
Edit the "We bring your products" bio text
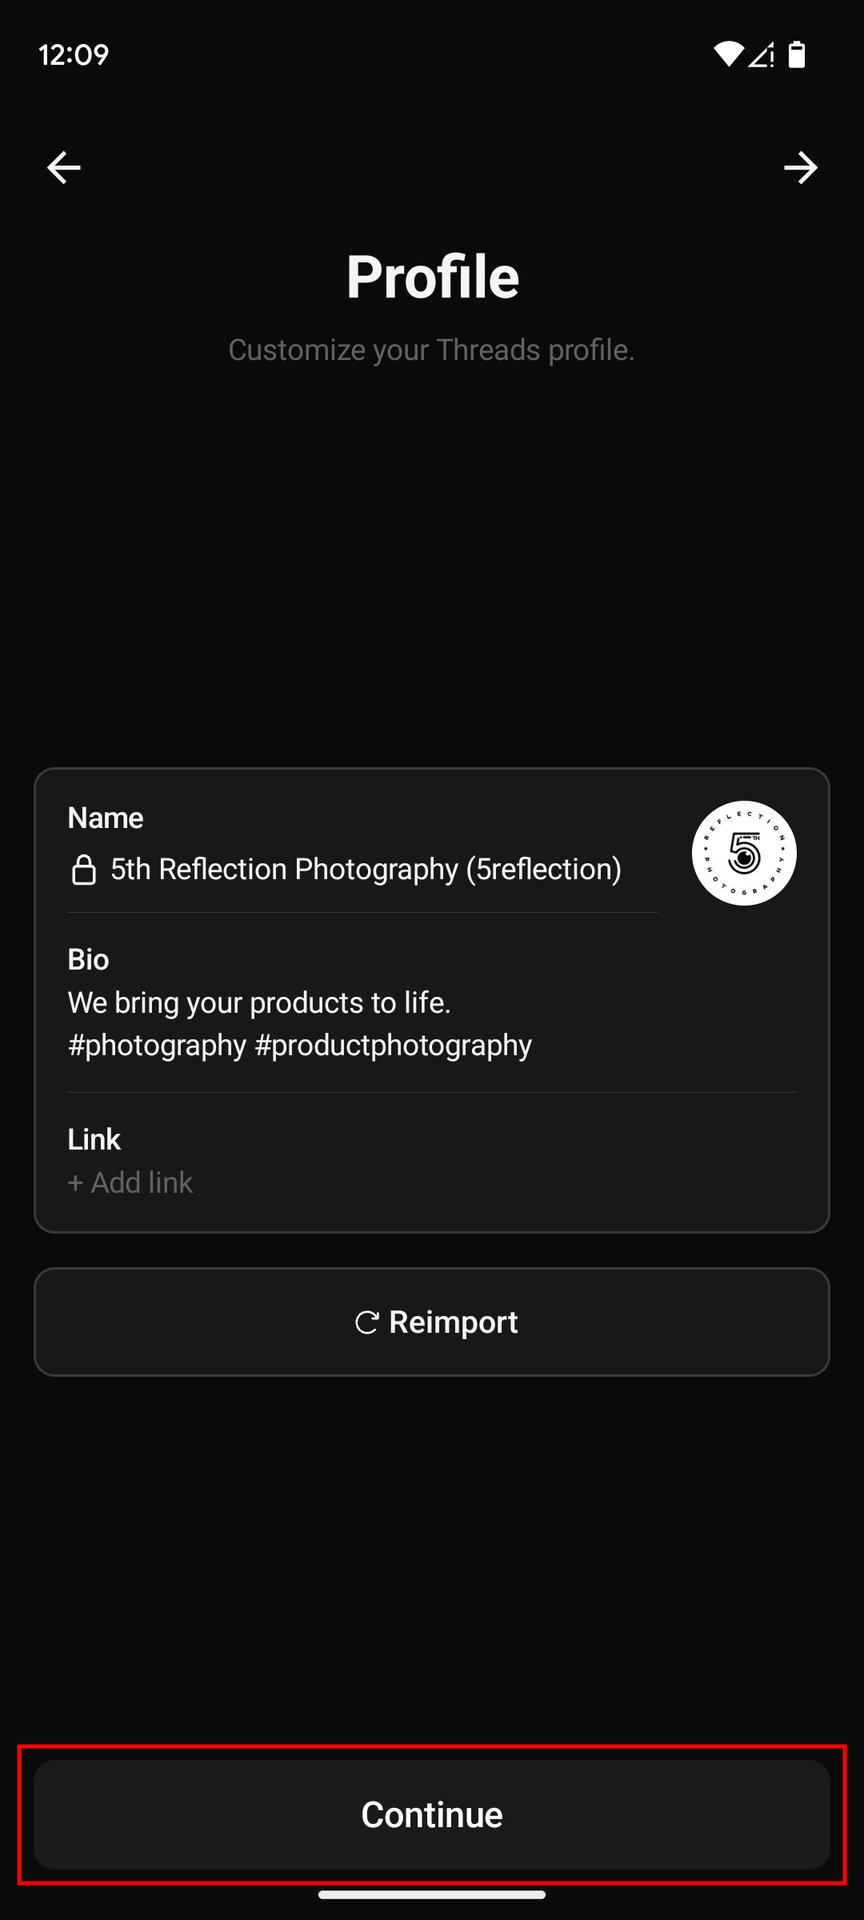259,1003
